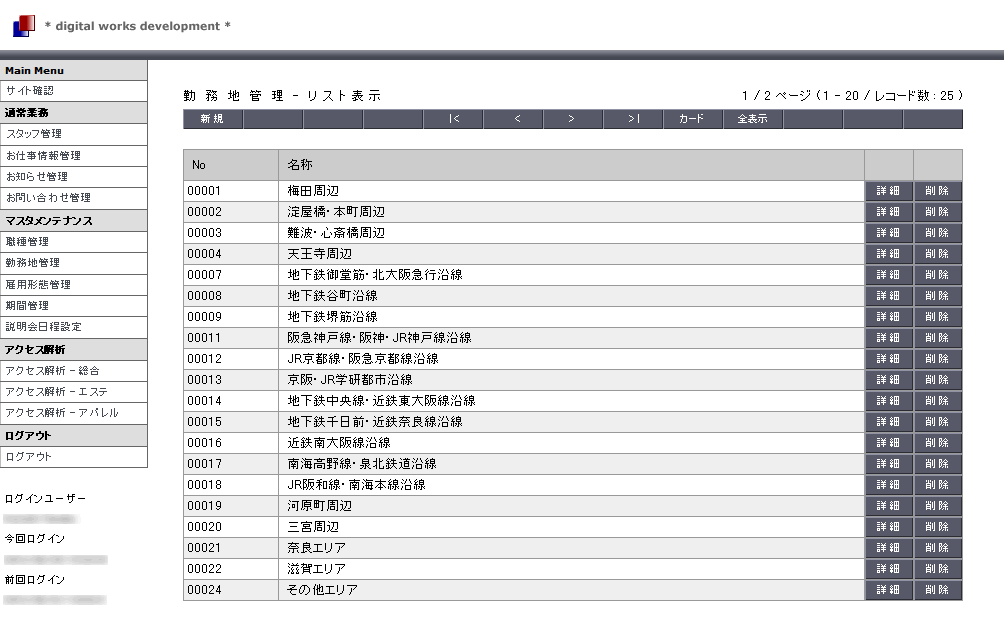Delete the 南海高野線・泉北鉄道沿線 record
1004x640 pixels.
[x=937, y=464]
